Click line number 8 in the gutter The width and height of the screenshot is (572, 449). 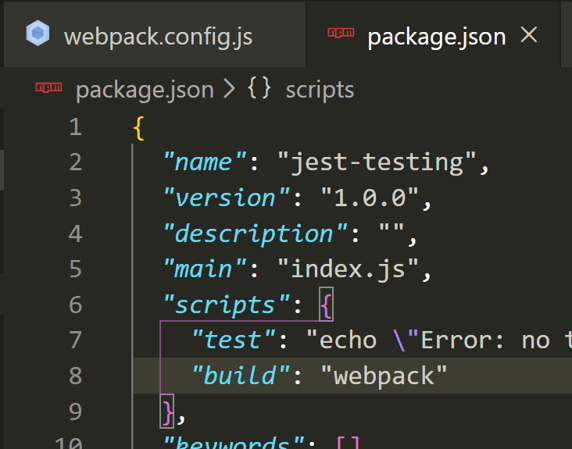tap(75, 376)
